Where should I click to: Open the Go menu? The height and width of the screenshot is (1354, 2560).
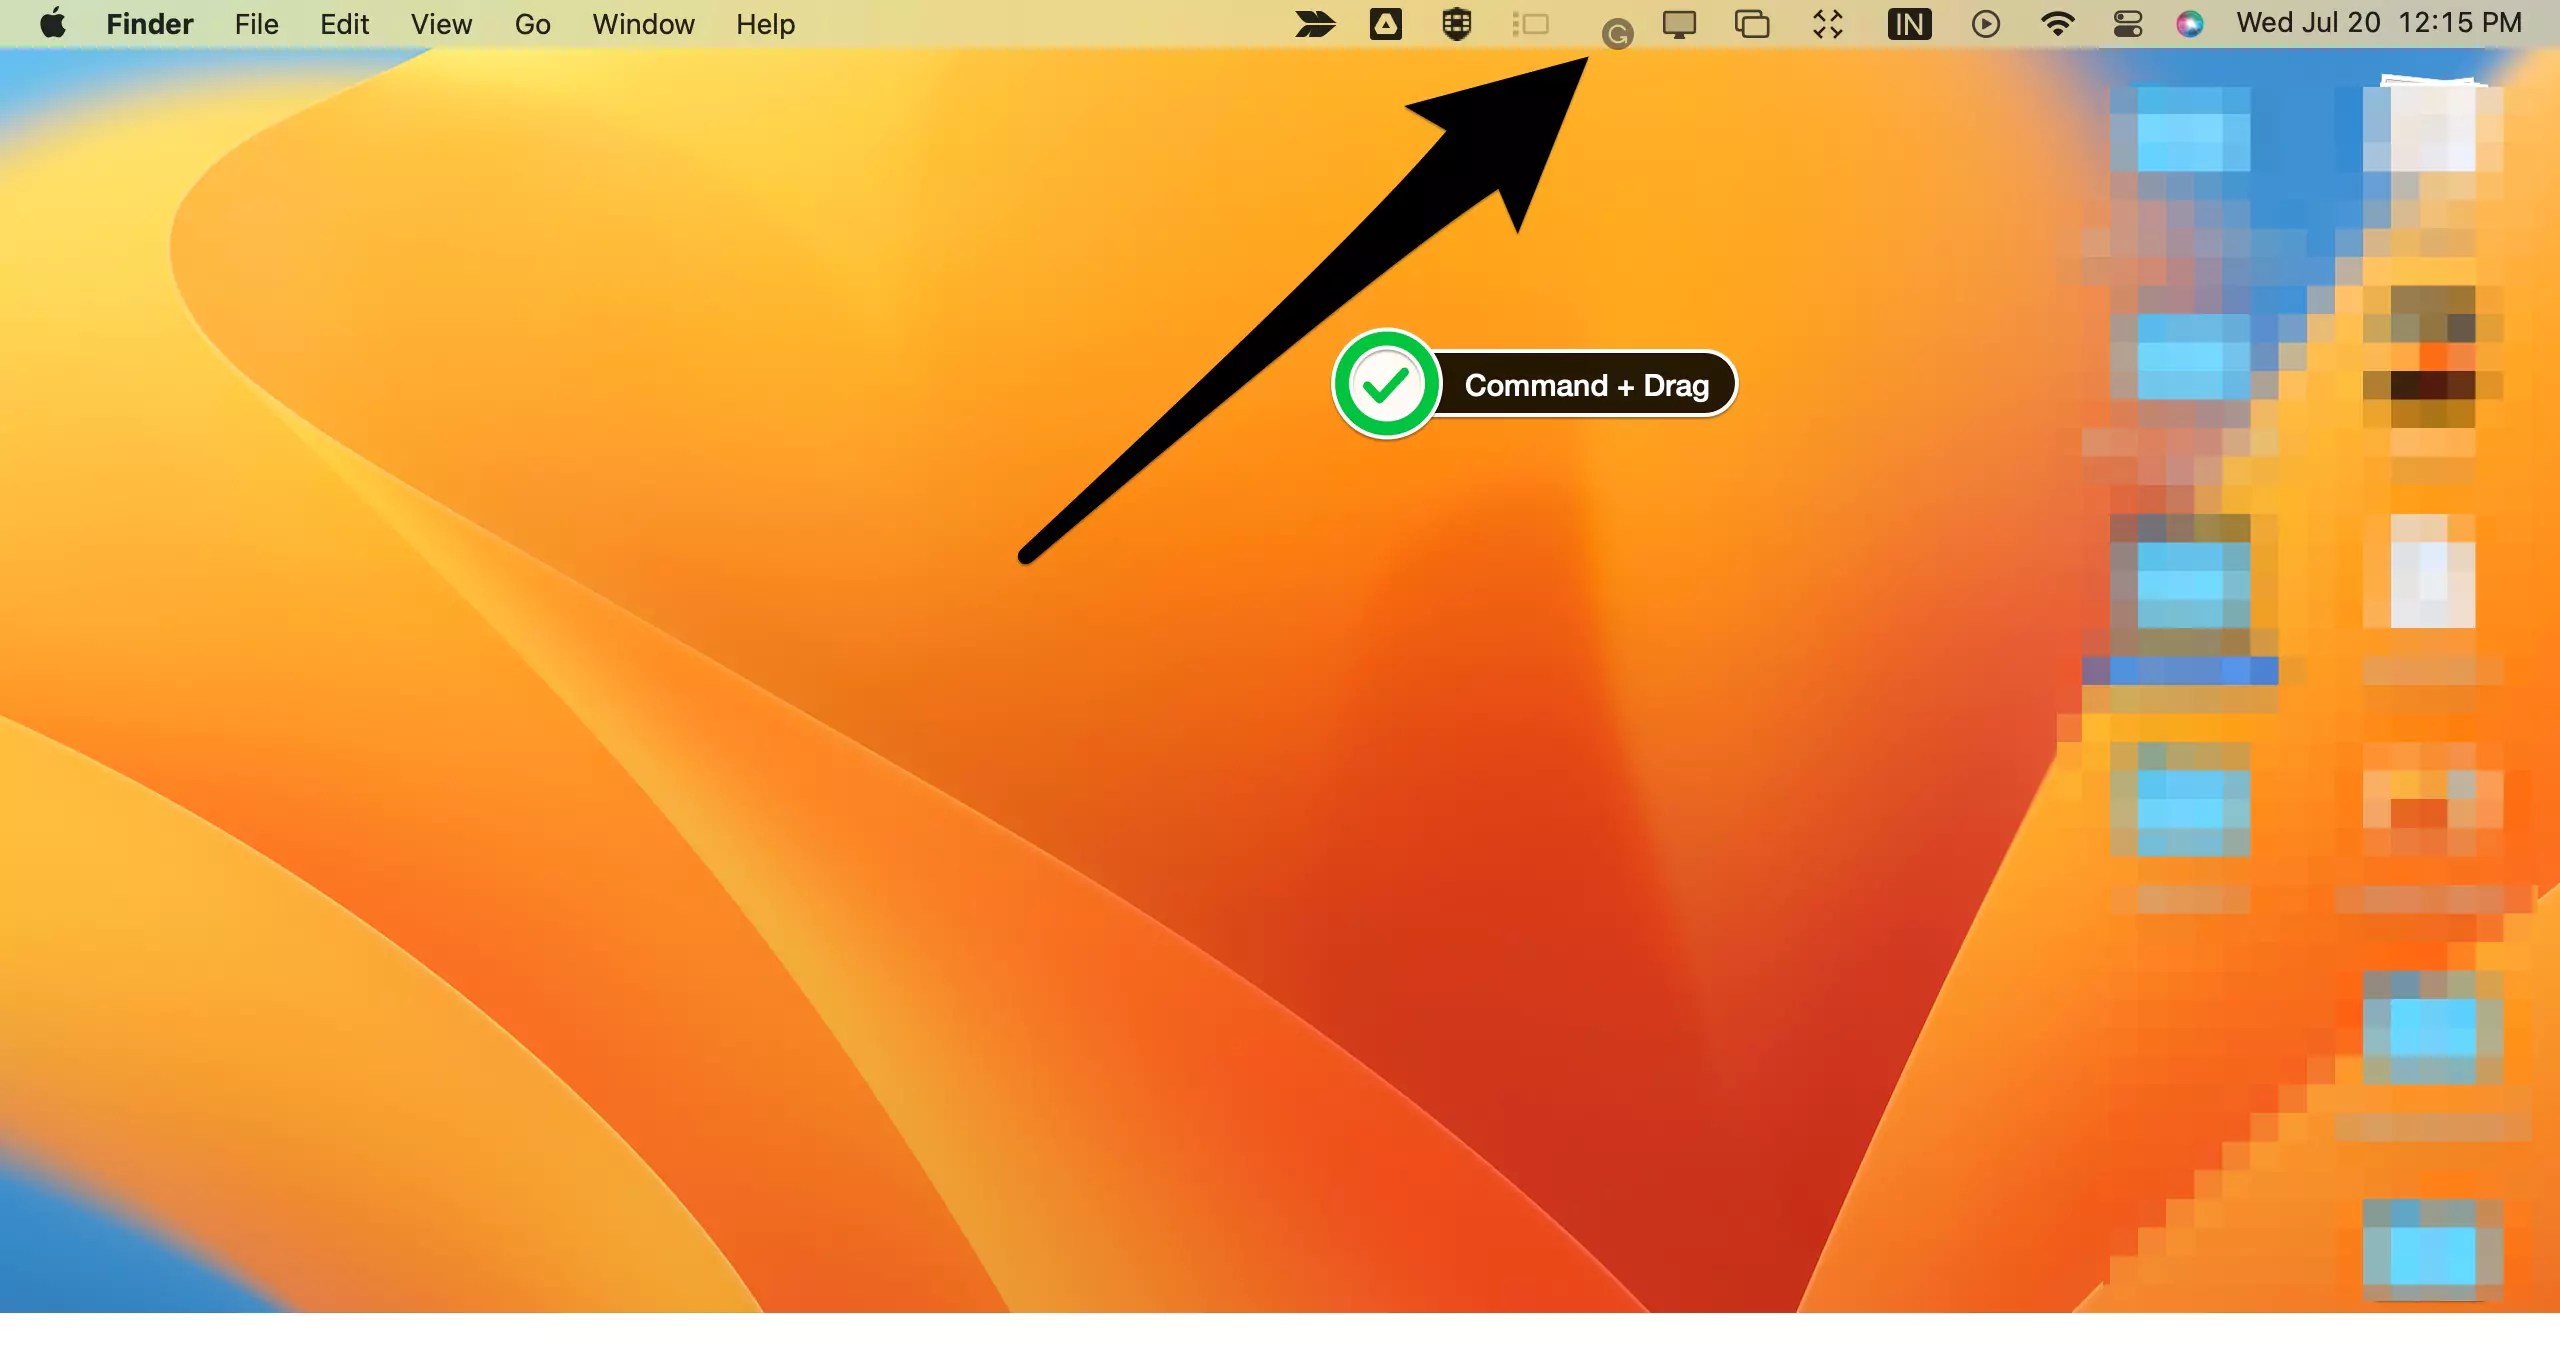coord(531,24)
